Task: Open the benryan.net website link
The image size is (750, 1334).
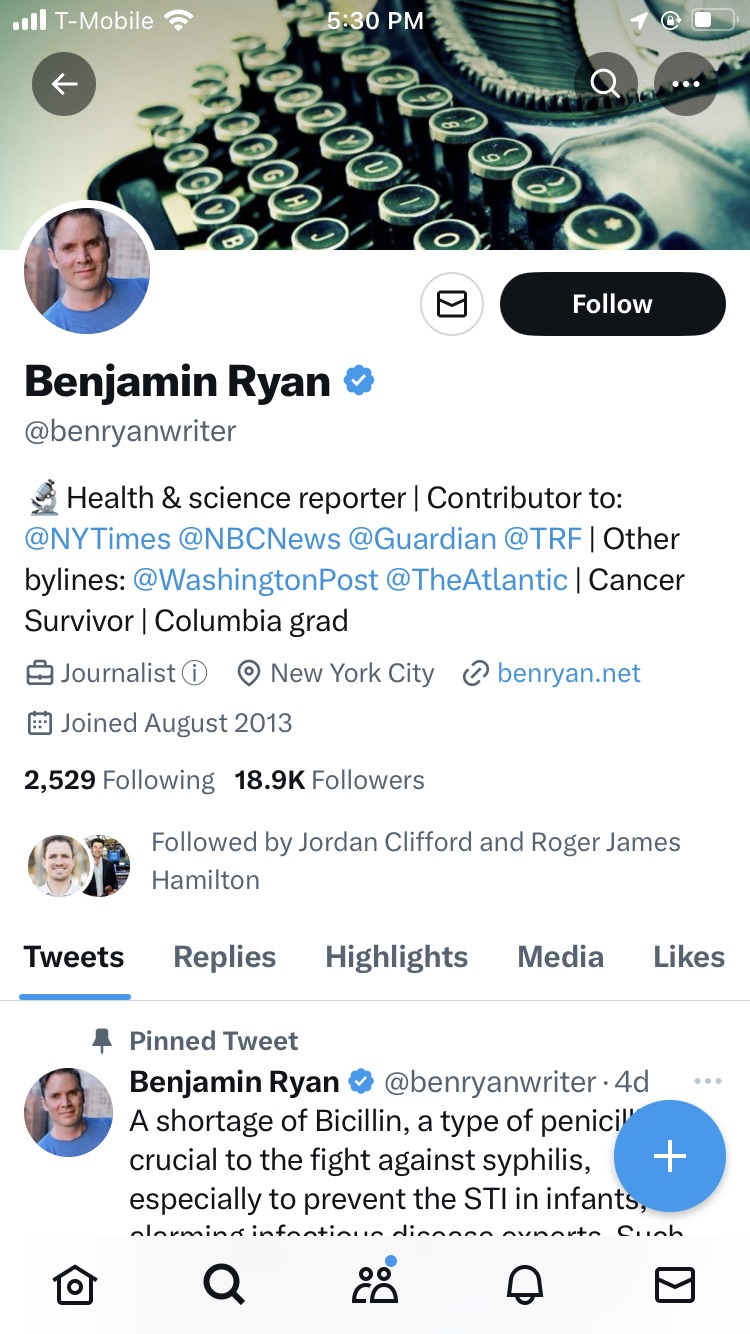Action: (x=568, y=674)
